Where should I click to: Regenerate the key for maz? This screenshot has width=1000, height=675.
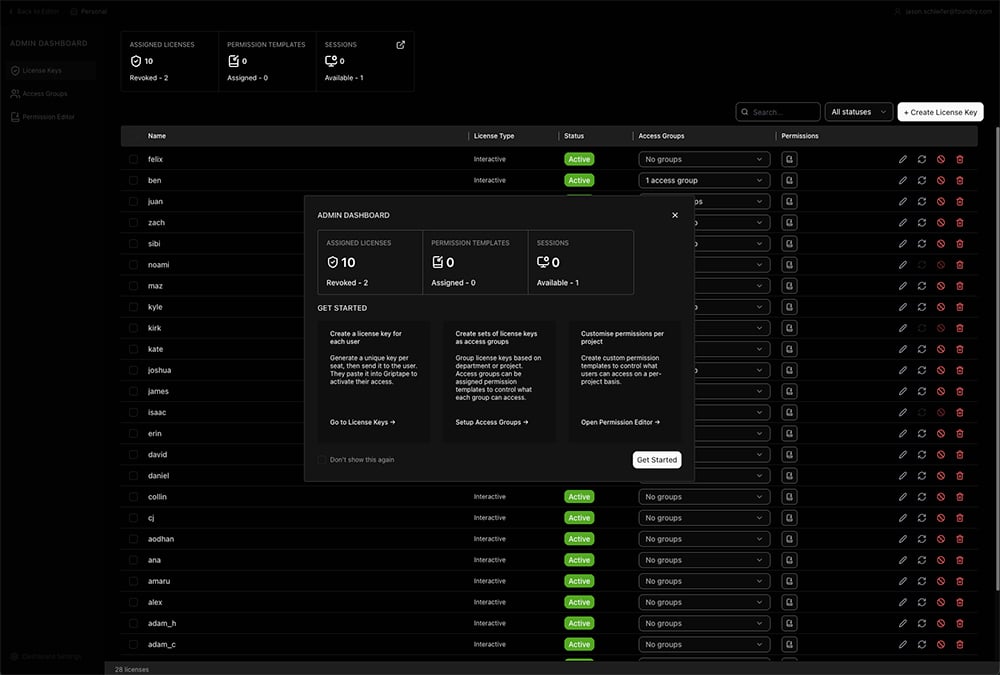tap(922, 286)
